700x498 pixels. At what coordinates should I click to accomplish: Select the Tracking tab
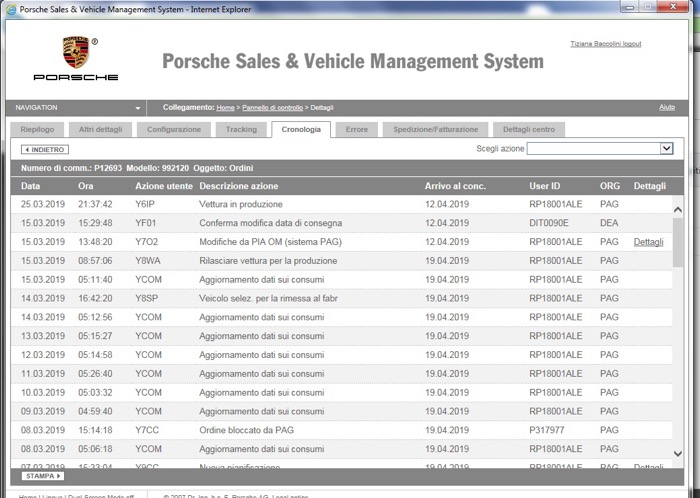[241, 129]
